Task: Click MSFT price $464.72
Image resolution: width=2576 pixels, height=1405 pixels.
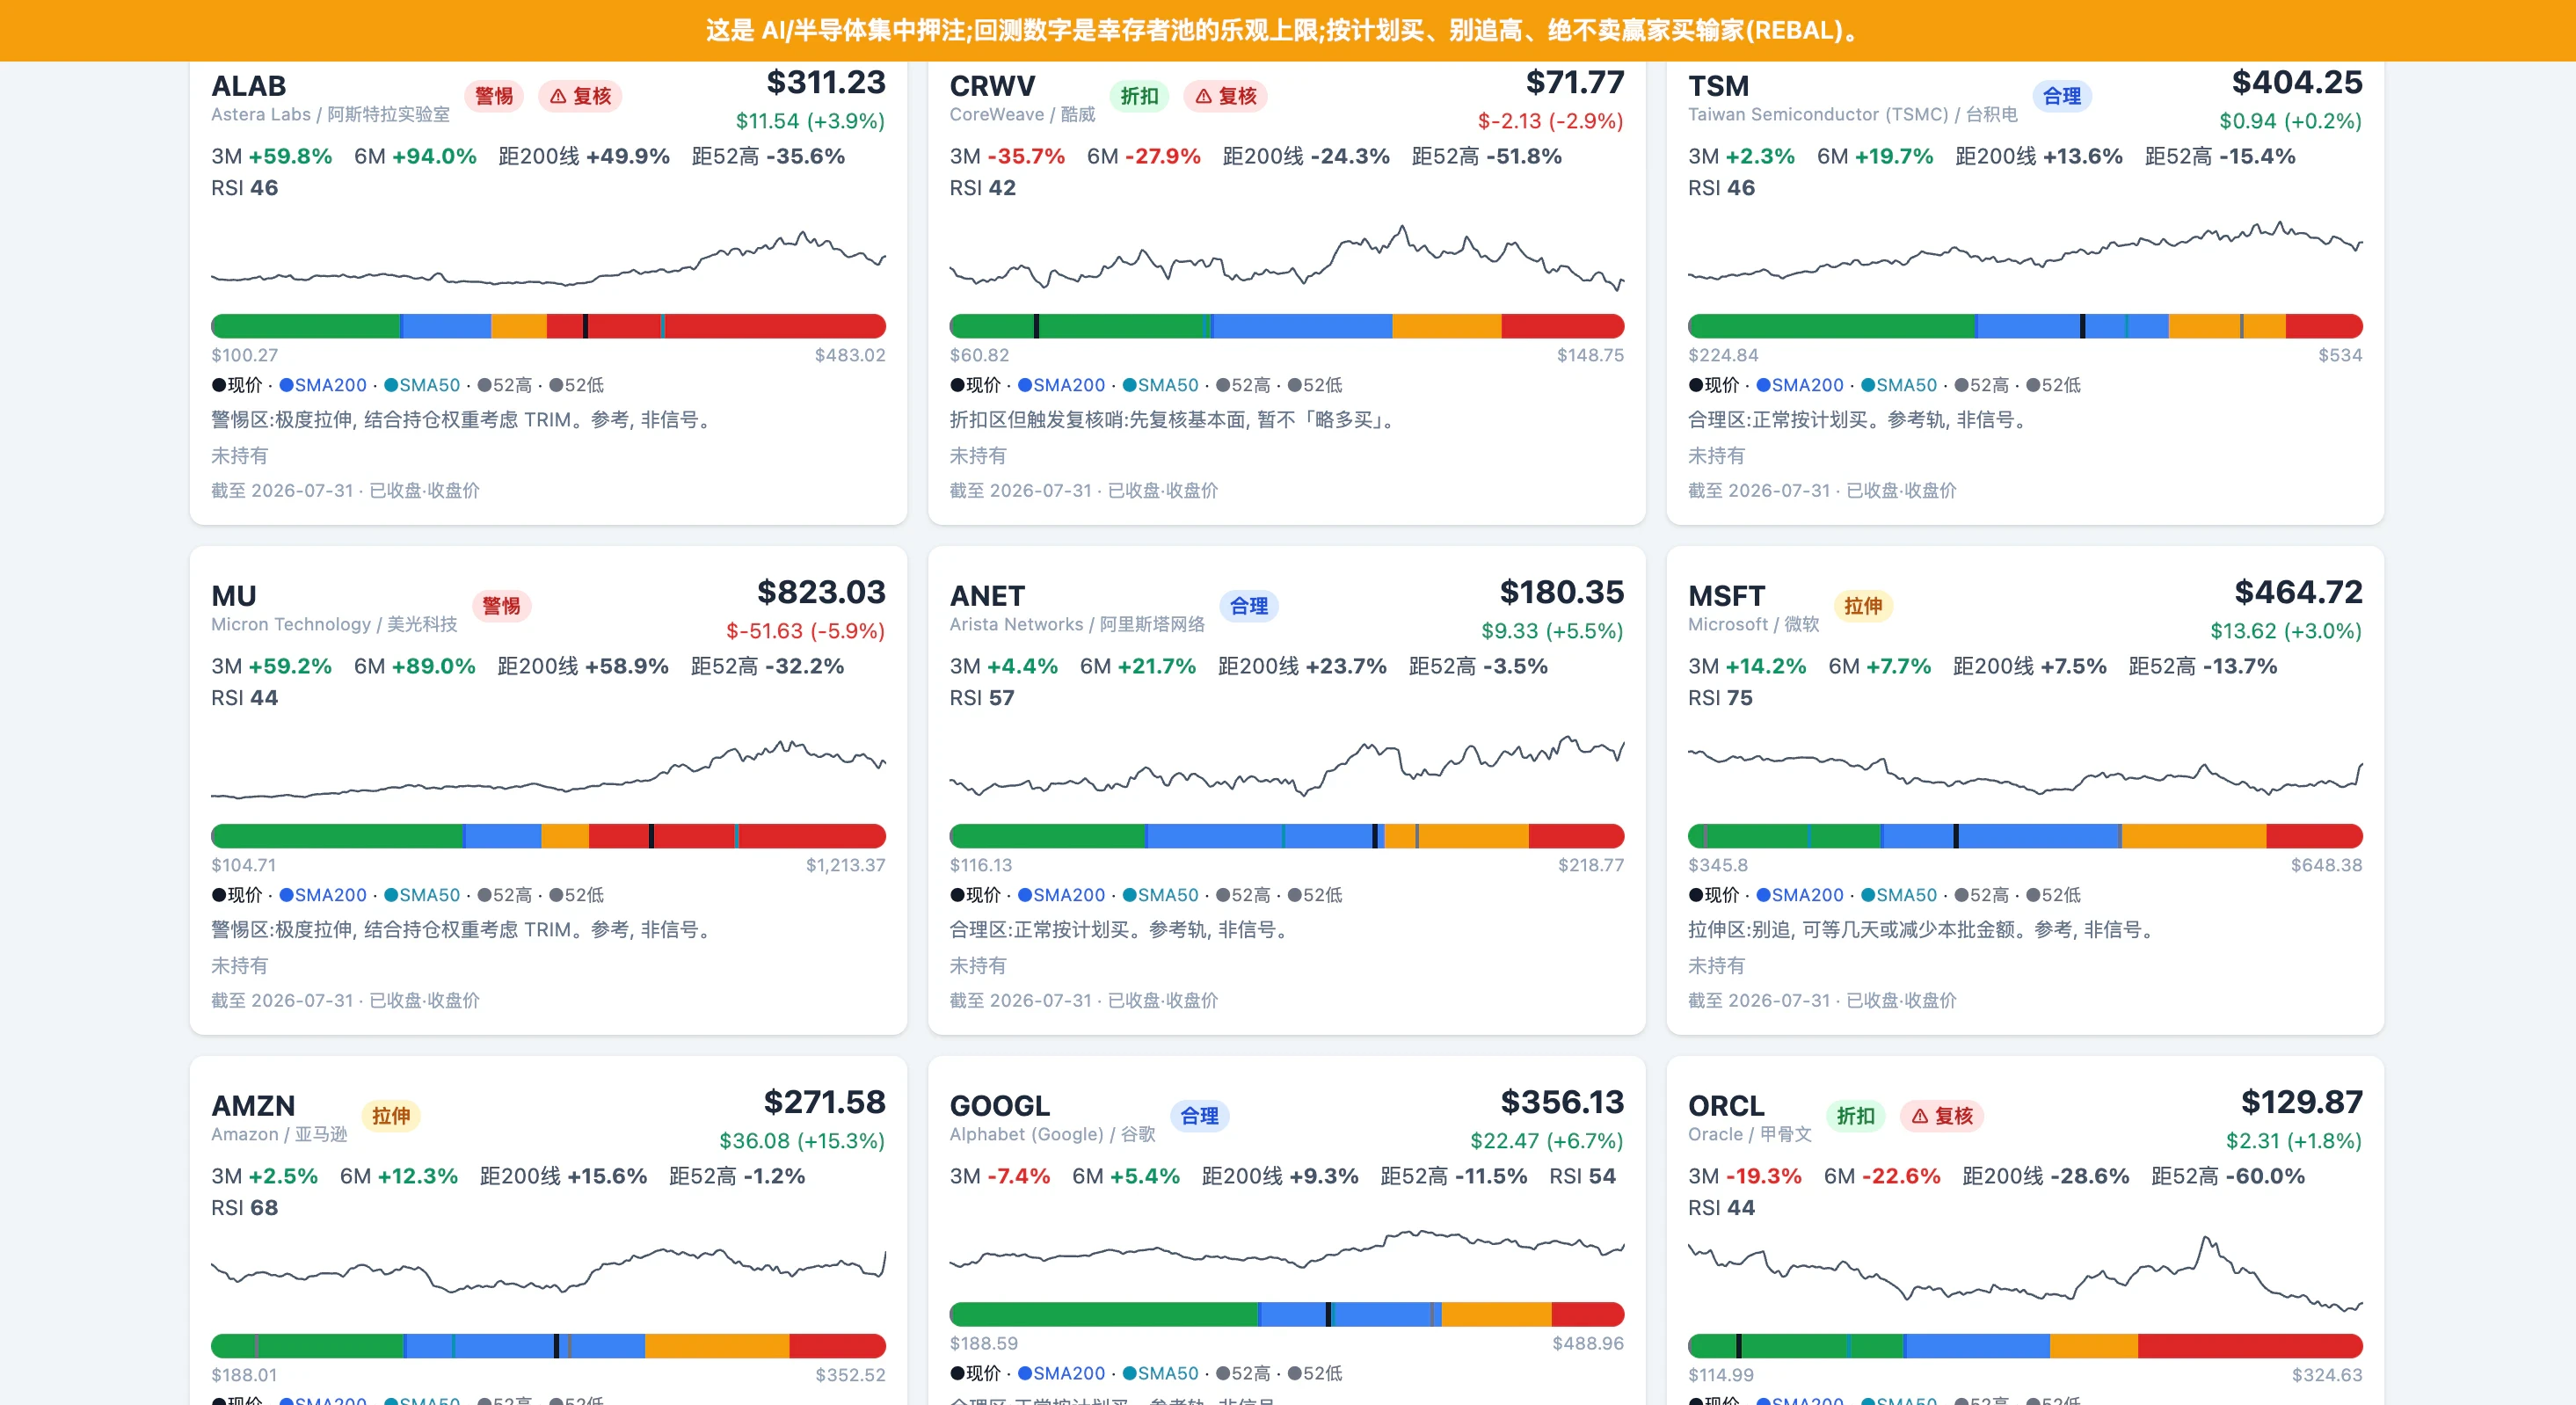Action: tap(2299, 592)
